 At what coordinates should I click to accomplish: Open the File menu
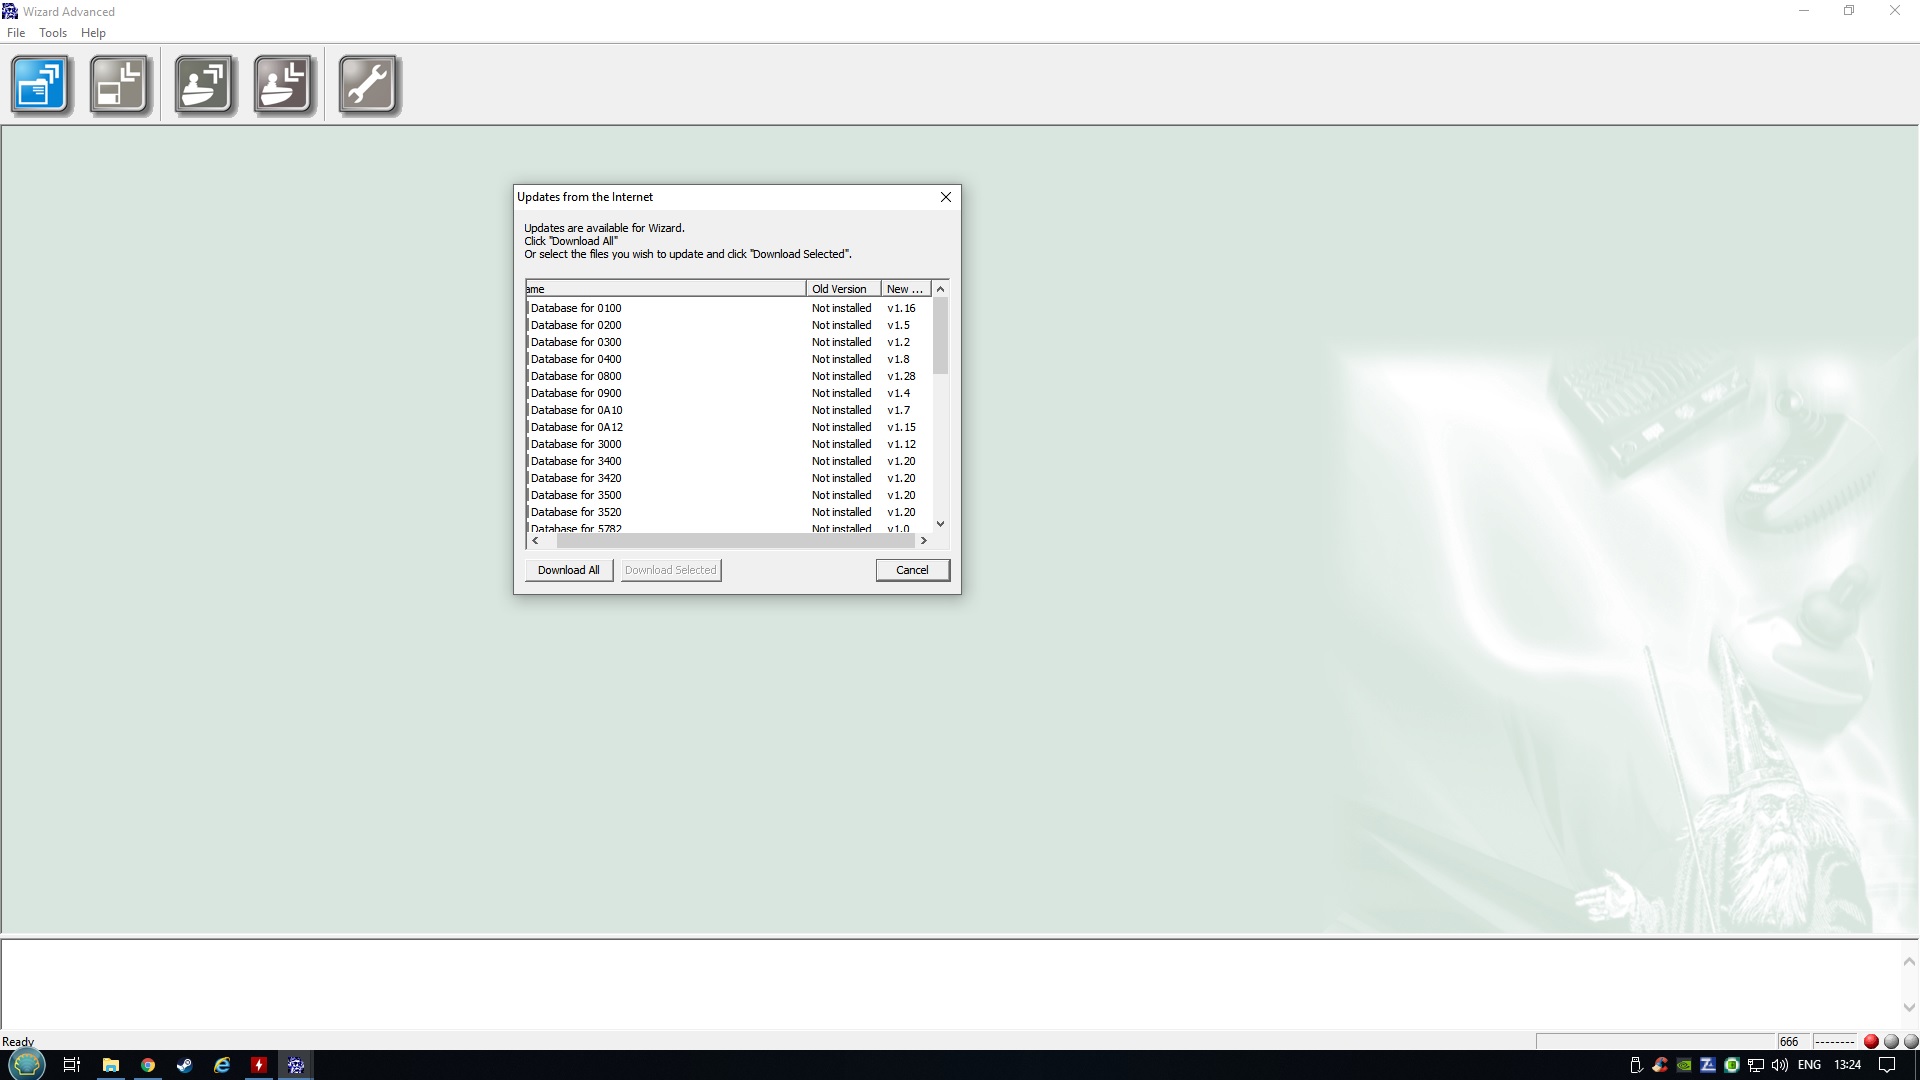point(16,33)
